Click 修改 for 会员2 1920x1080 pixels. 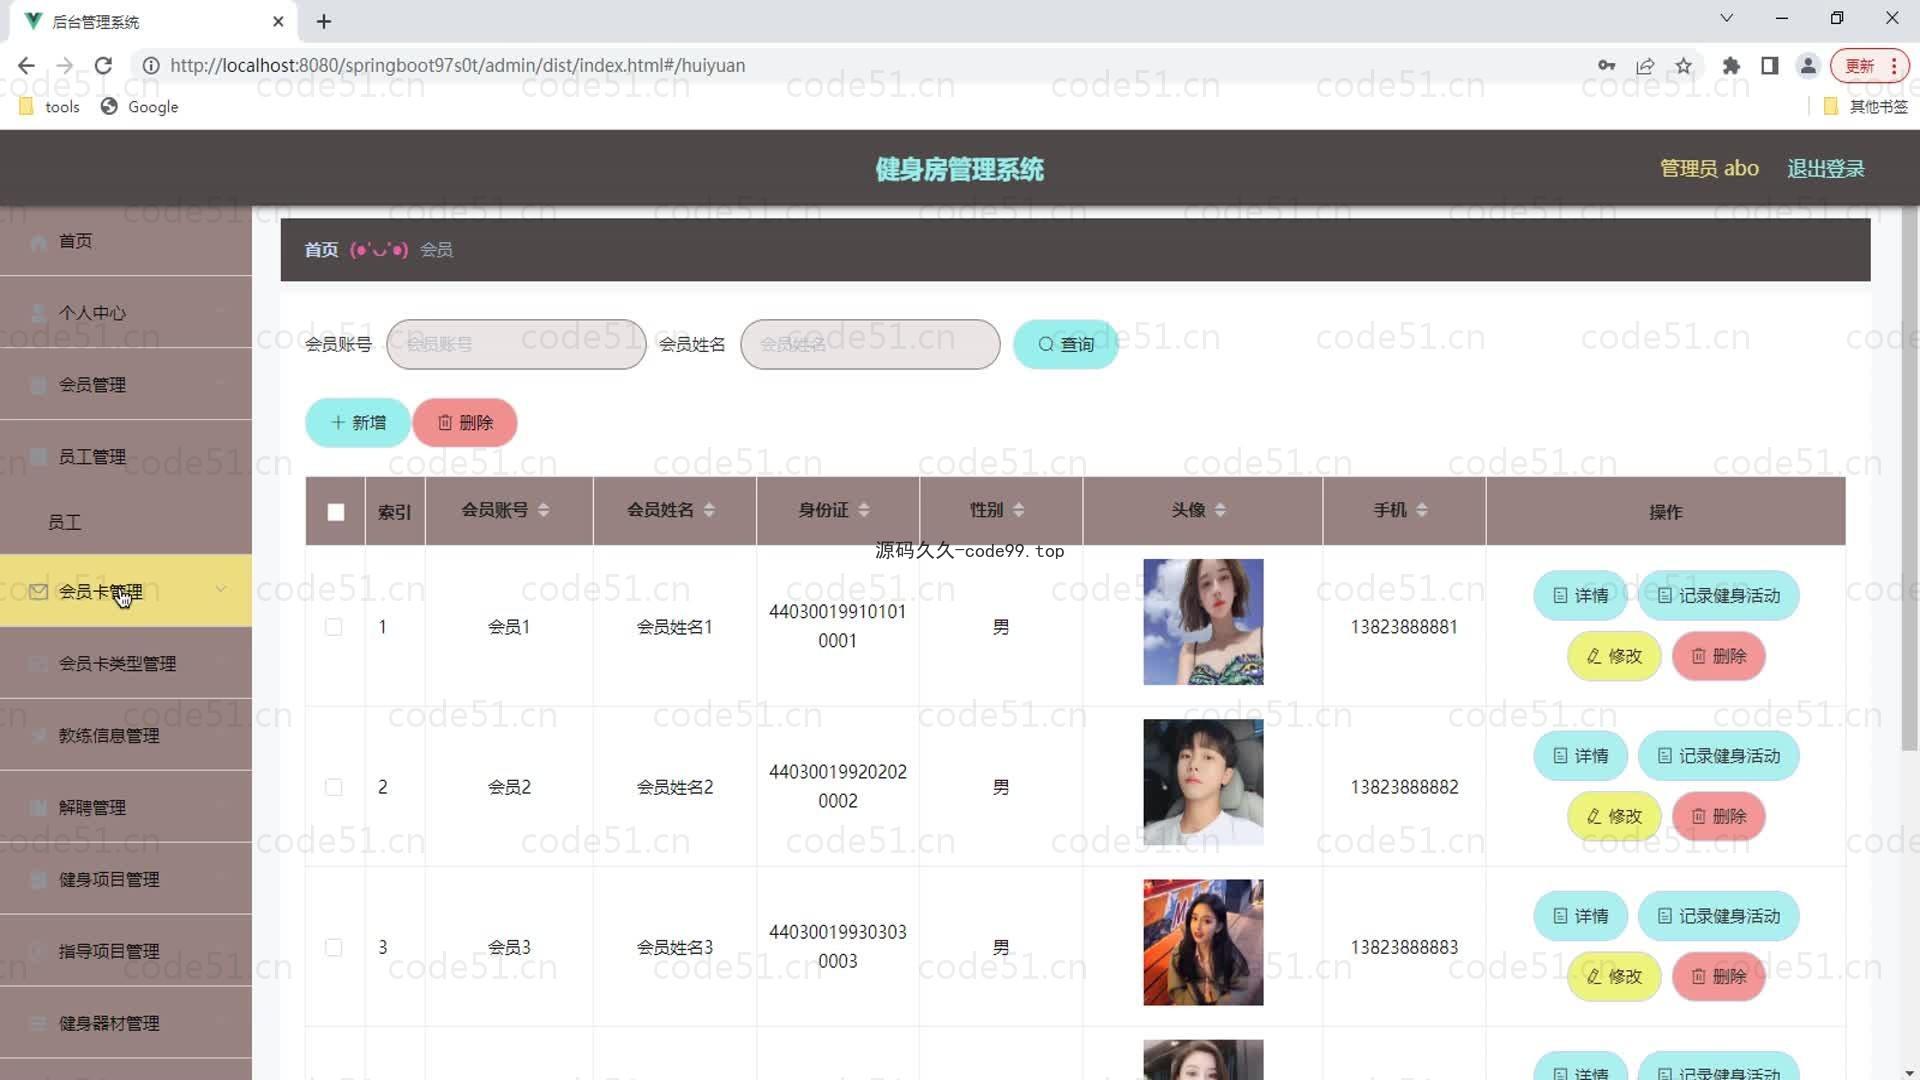coord(1614,816)
